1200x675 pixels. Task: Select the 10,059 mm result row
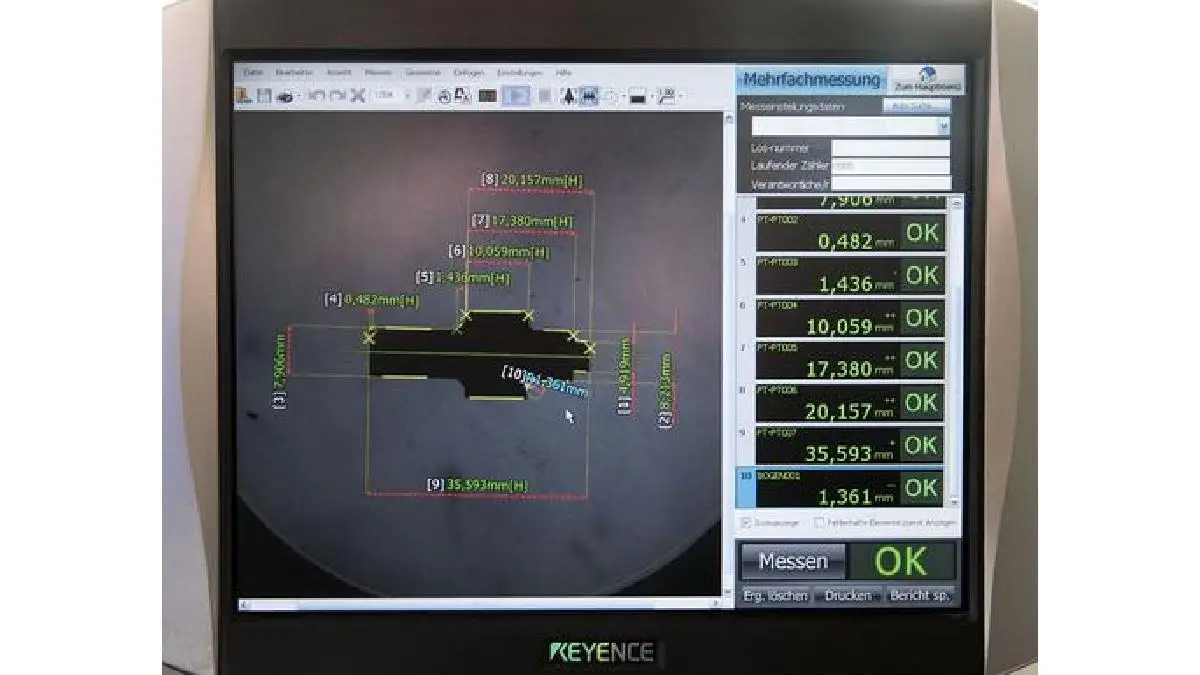pos(840,318)
